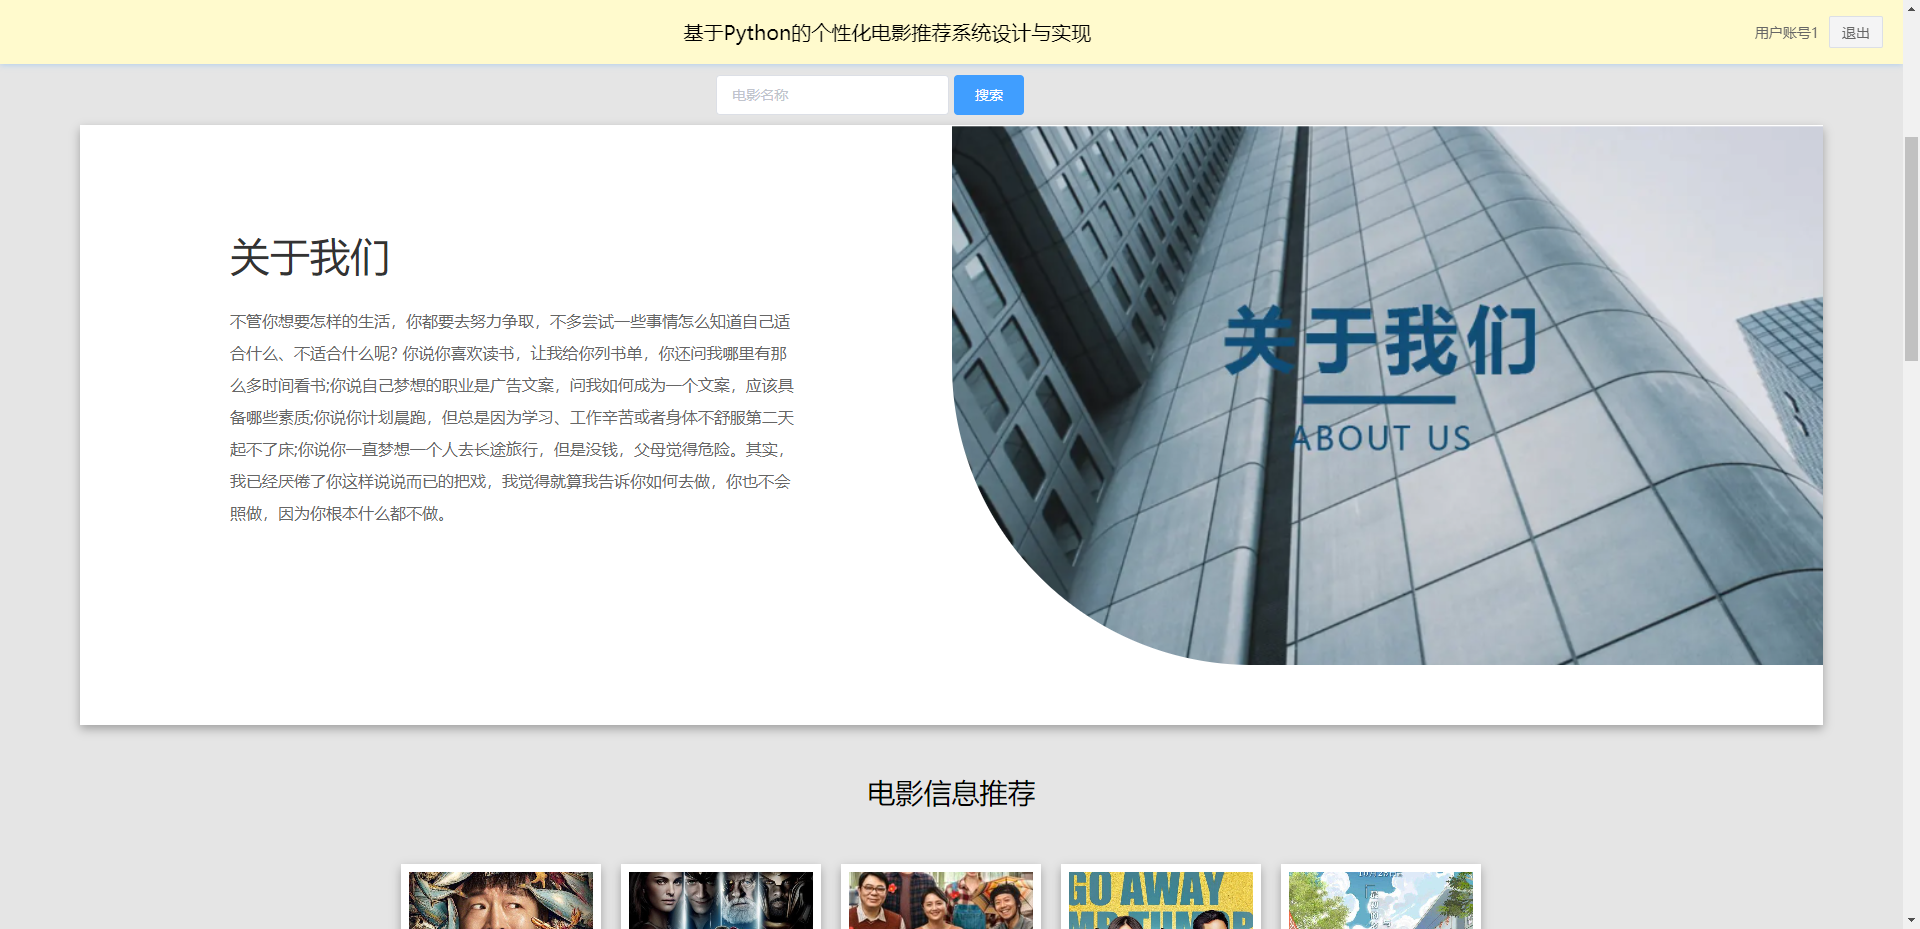Click the 电影信息推荐 section heading
This screenshot has width=1920, height=929.
(x=951, y=793)
